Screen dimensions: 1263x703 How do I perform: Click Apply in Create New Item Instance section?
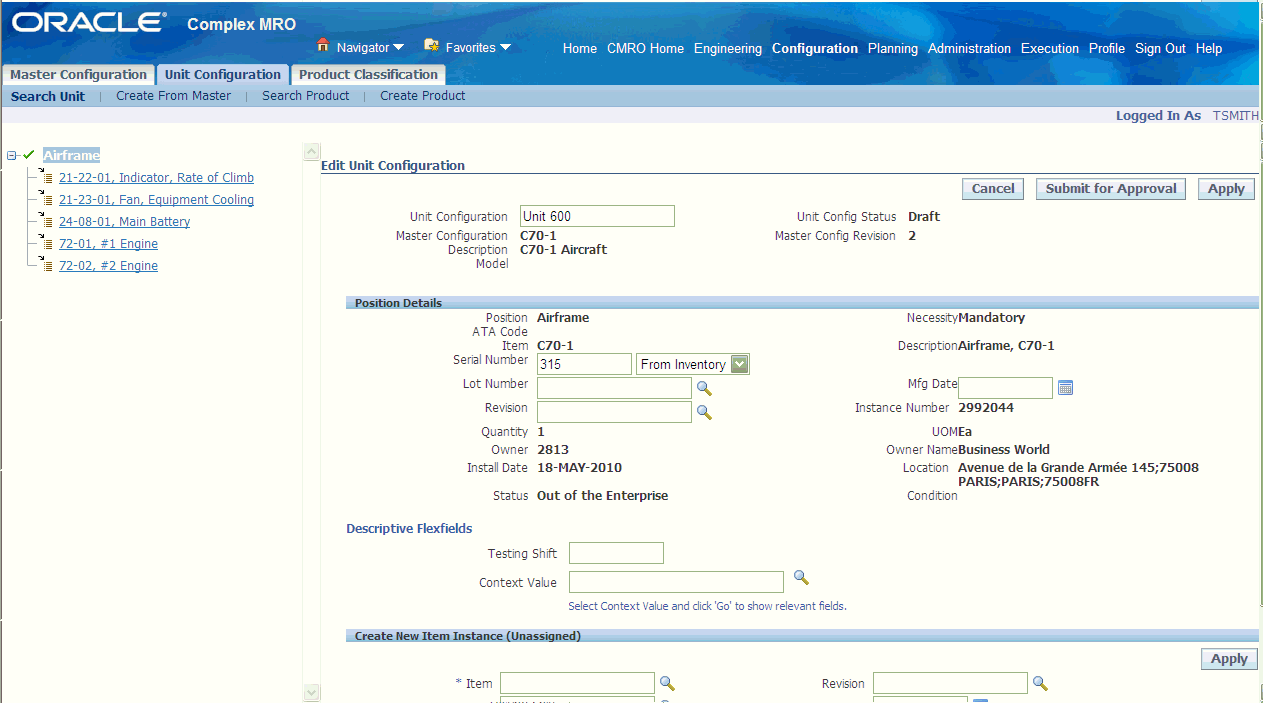(x=1229, y=659)
